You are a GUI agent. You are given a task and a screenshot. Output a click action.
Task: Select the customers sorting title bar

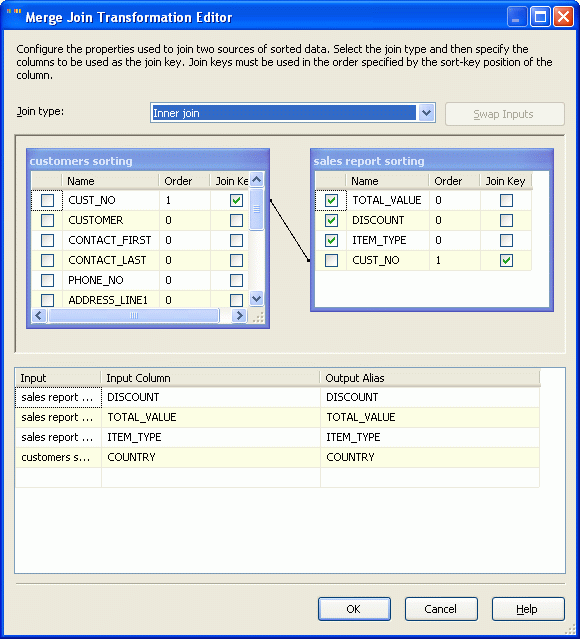tap(148, 161)
